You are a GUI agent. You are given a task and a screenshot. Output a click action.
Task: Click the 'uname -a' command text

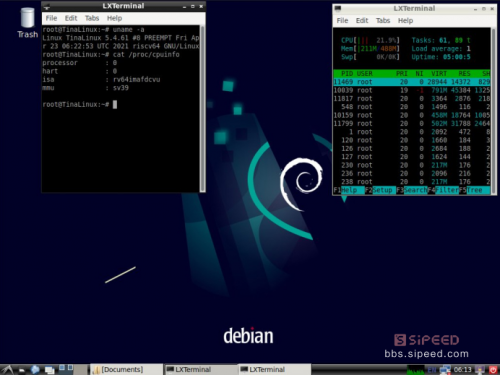tap(129, 30)
